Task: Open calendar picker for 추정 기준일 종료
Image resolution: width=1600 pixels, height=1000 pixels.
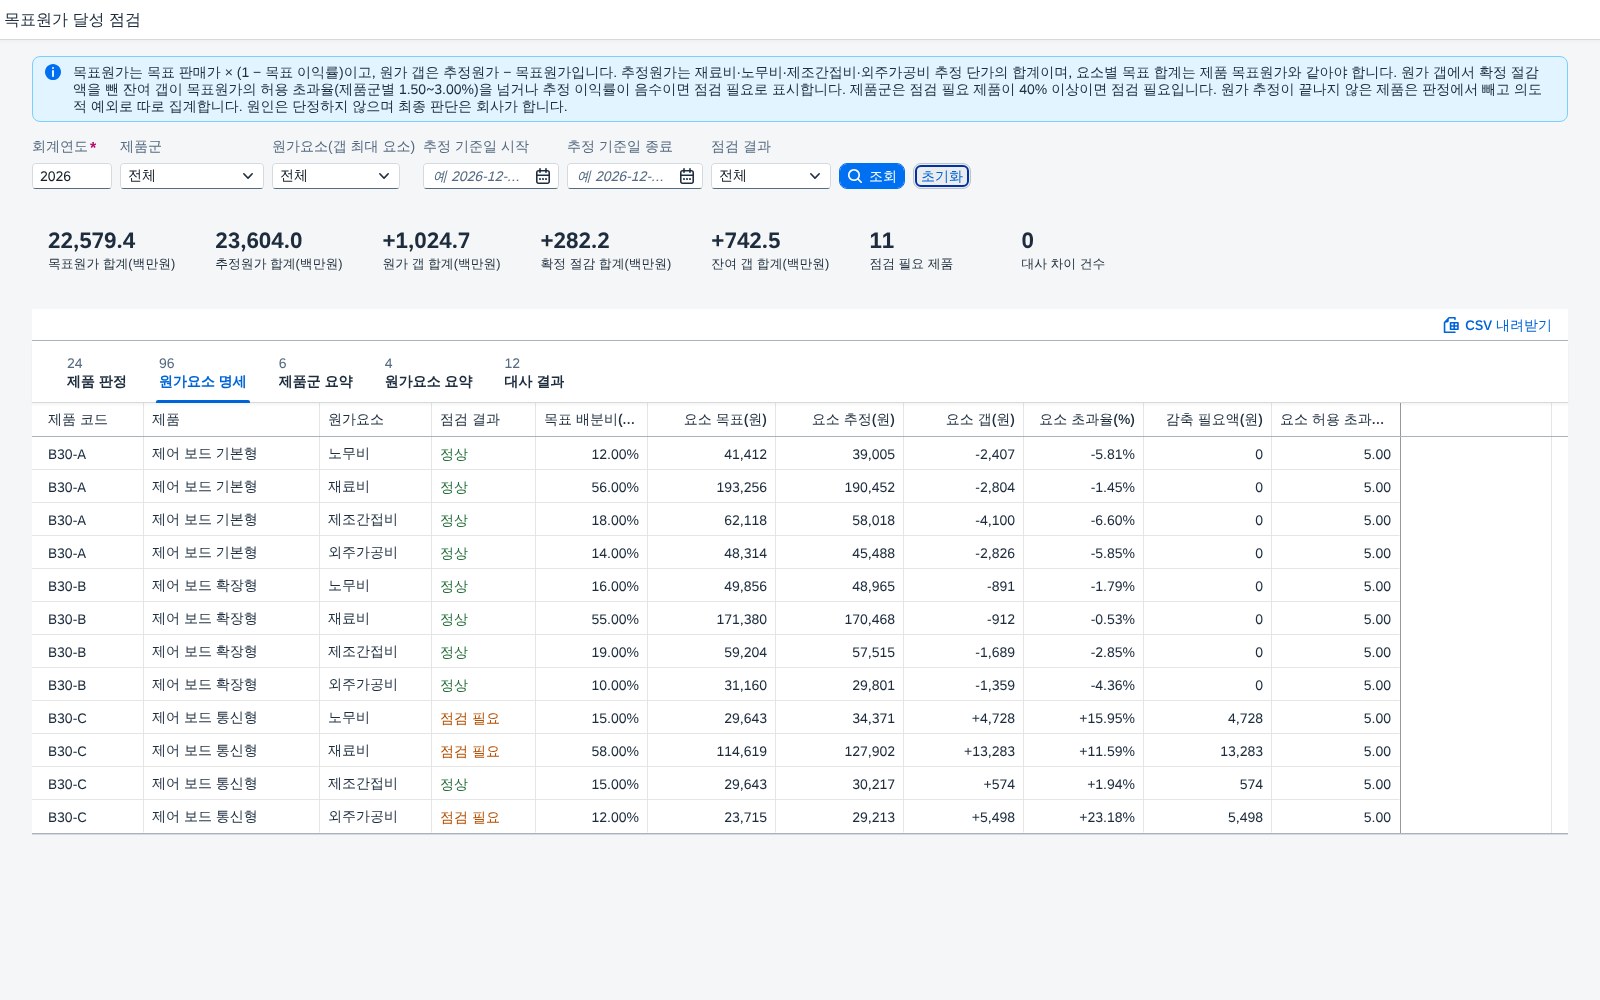Action: pos(687,176)
